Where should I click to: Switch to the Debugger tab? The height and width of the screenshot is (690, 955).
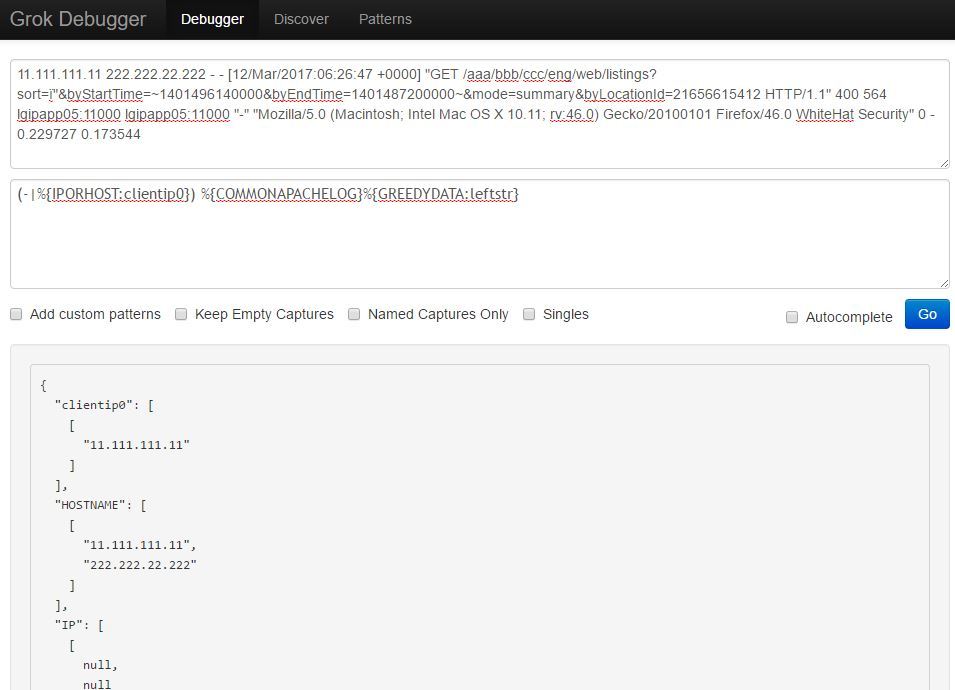pyautogui.click(x=212, y=19)
